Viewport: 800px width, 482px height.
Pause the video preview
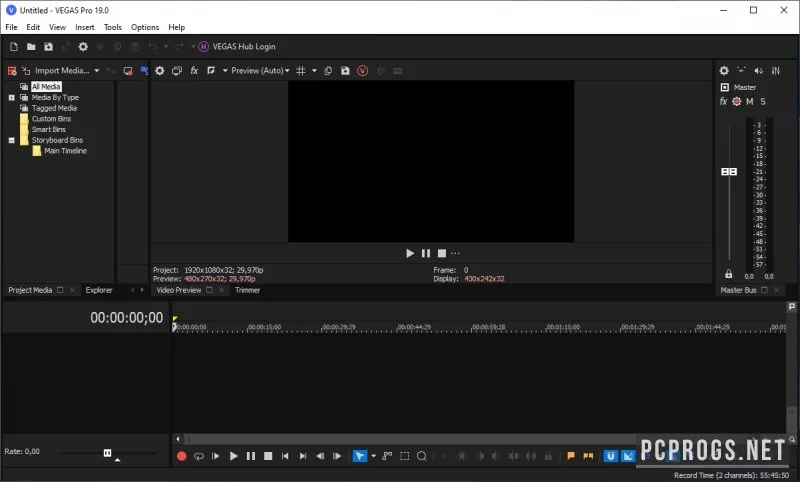426,253
